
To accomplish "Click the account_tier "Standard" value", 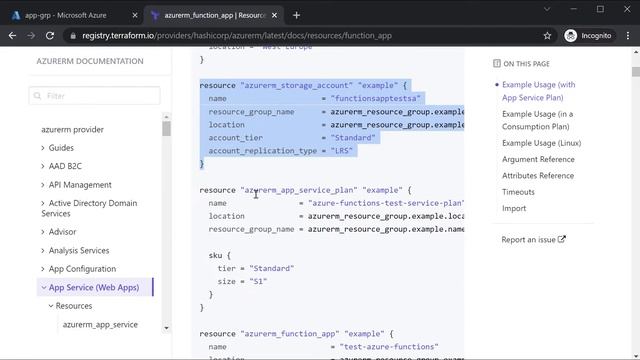I will point(353,138).
